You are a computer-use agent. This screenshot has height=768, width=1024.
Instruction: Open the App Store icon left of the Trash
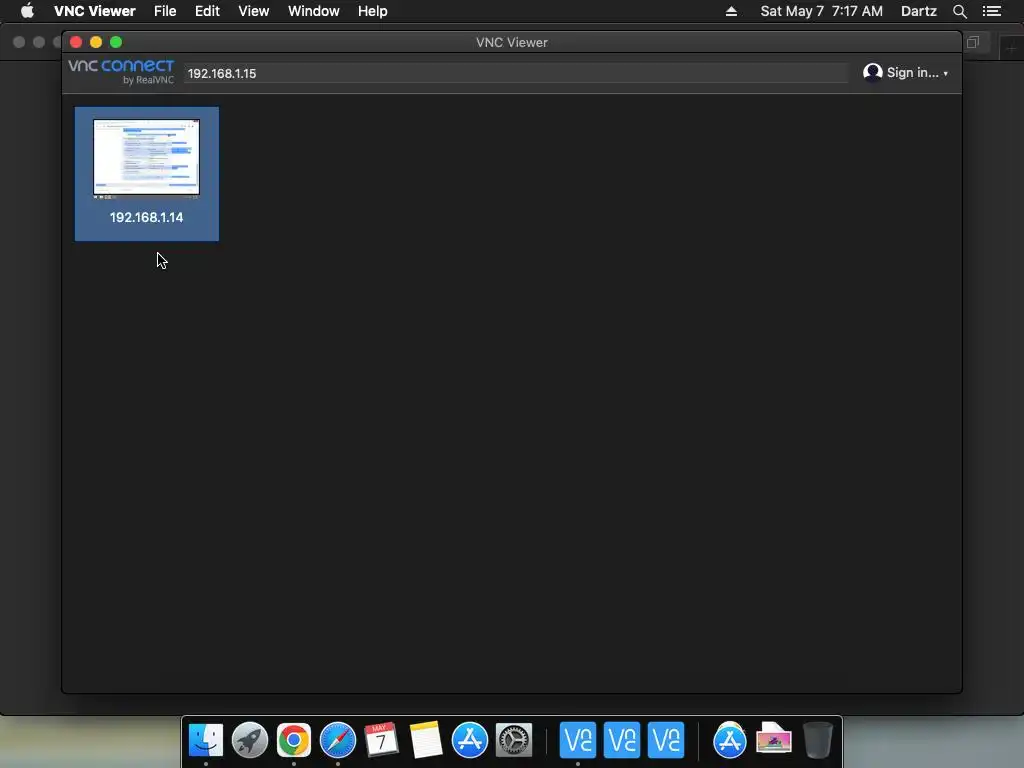[729, 740]
